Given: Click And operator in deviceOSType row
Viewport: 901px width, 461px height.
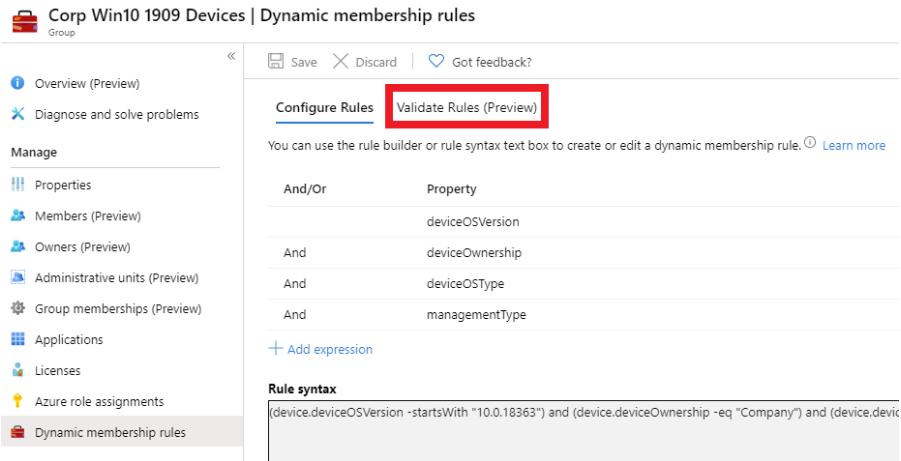Looking at the screenshot, I should (x=295, y=284).
